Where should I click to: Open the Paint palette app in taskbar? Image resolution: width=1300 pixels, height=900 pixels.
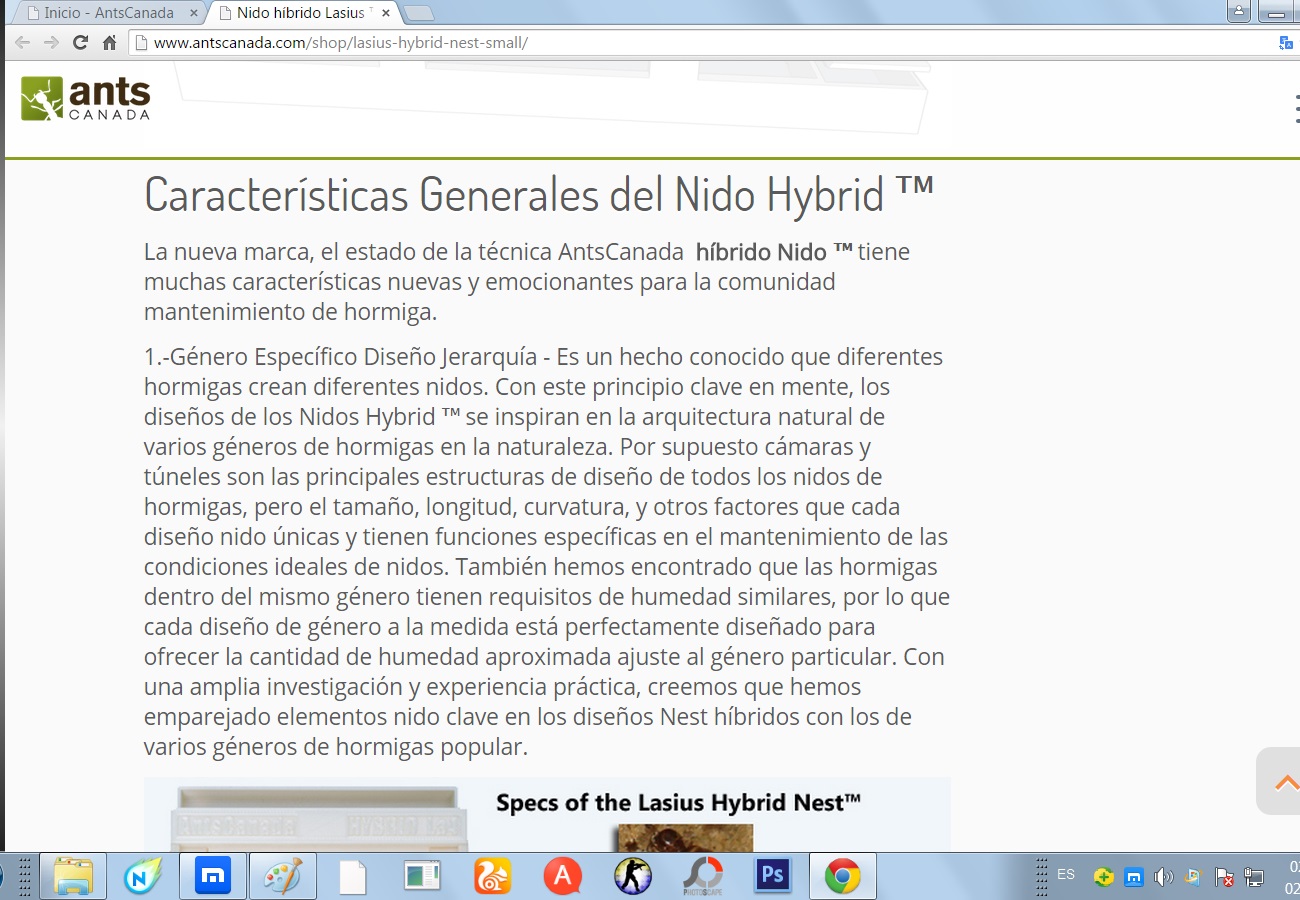(x=283, y=877)
